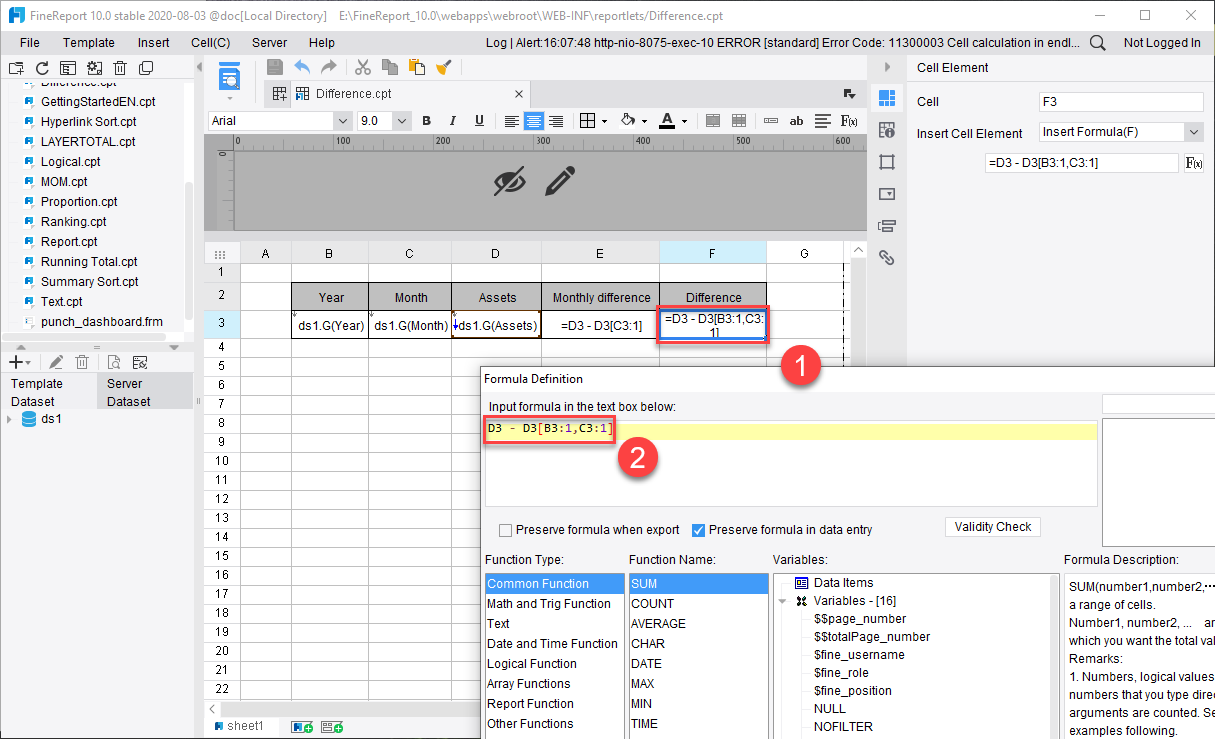
Task: Select the Cell Element panel icon
Action: coord(887,101)
